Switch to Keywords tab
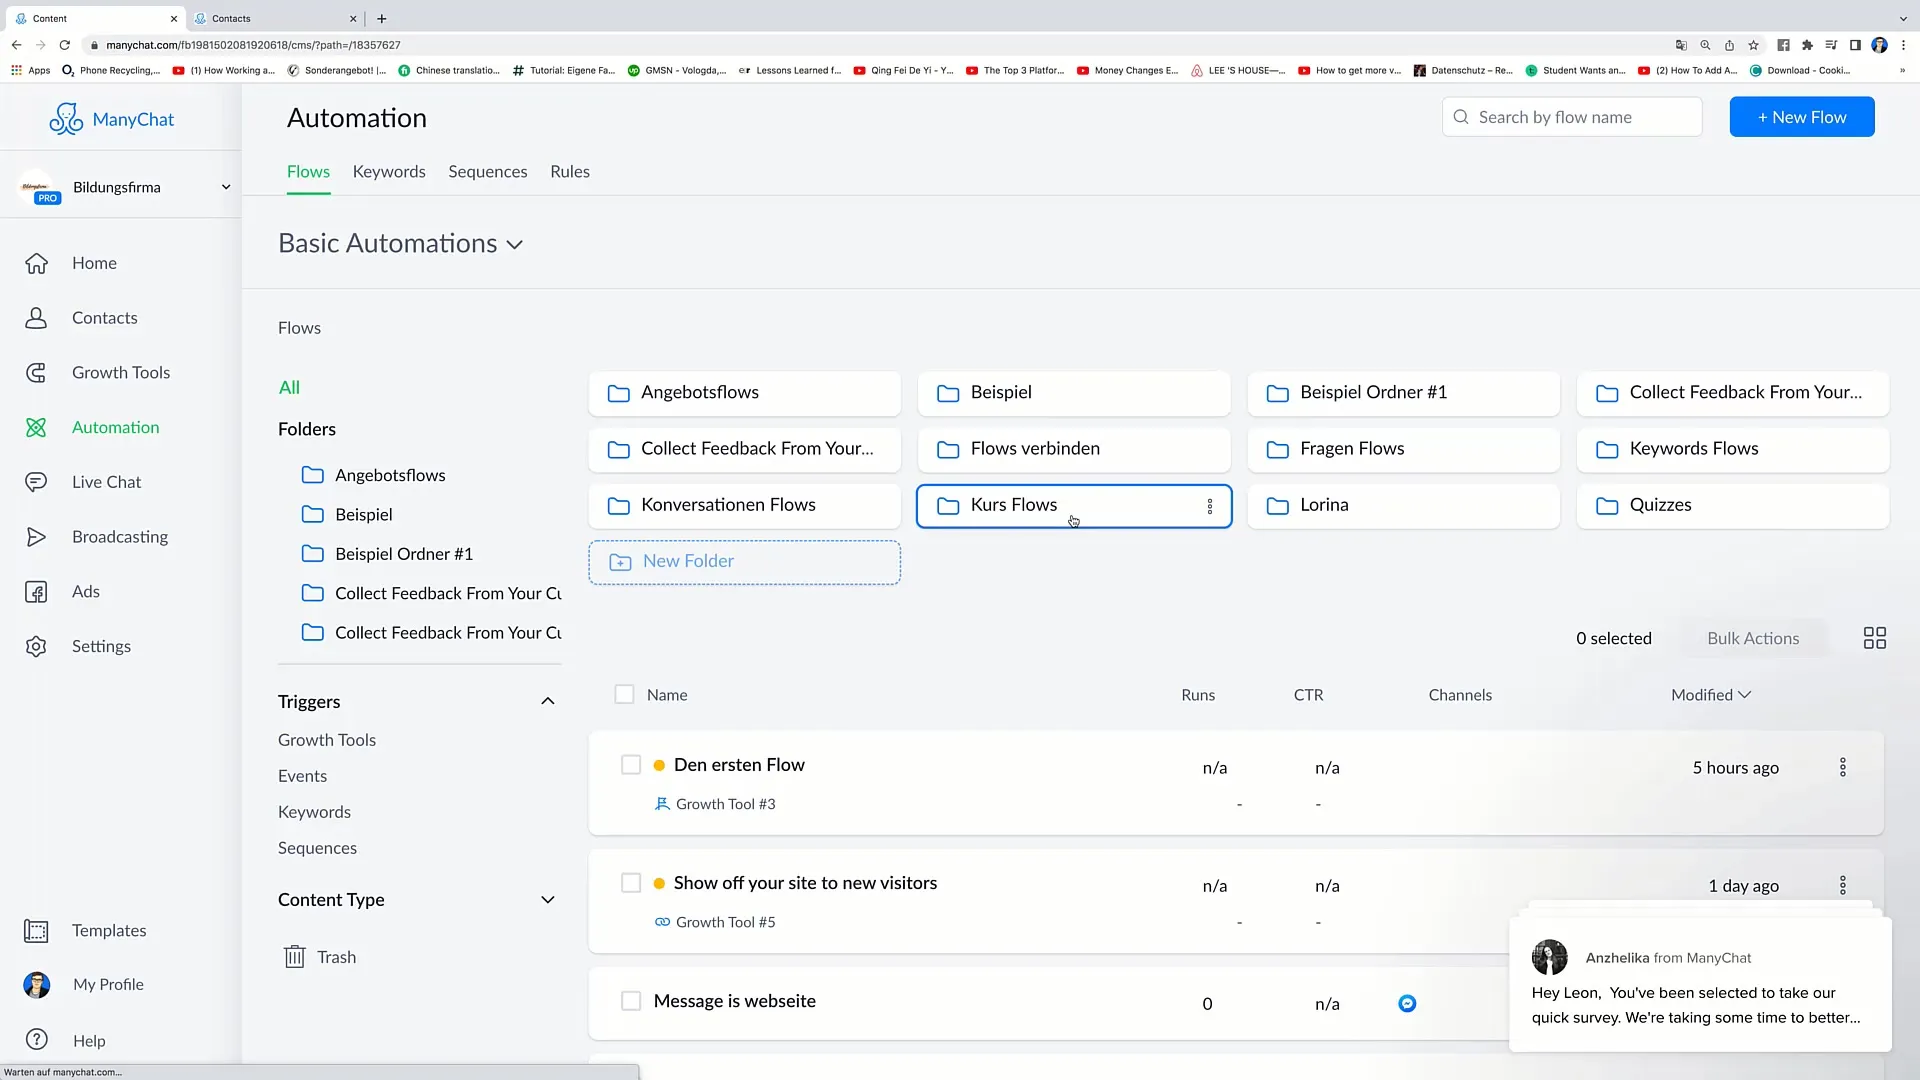Image resolution: width=1920 pixels, height=1080 pixels. 389,170
